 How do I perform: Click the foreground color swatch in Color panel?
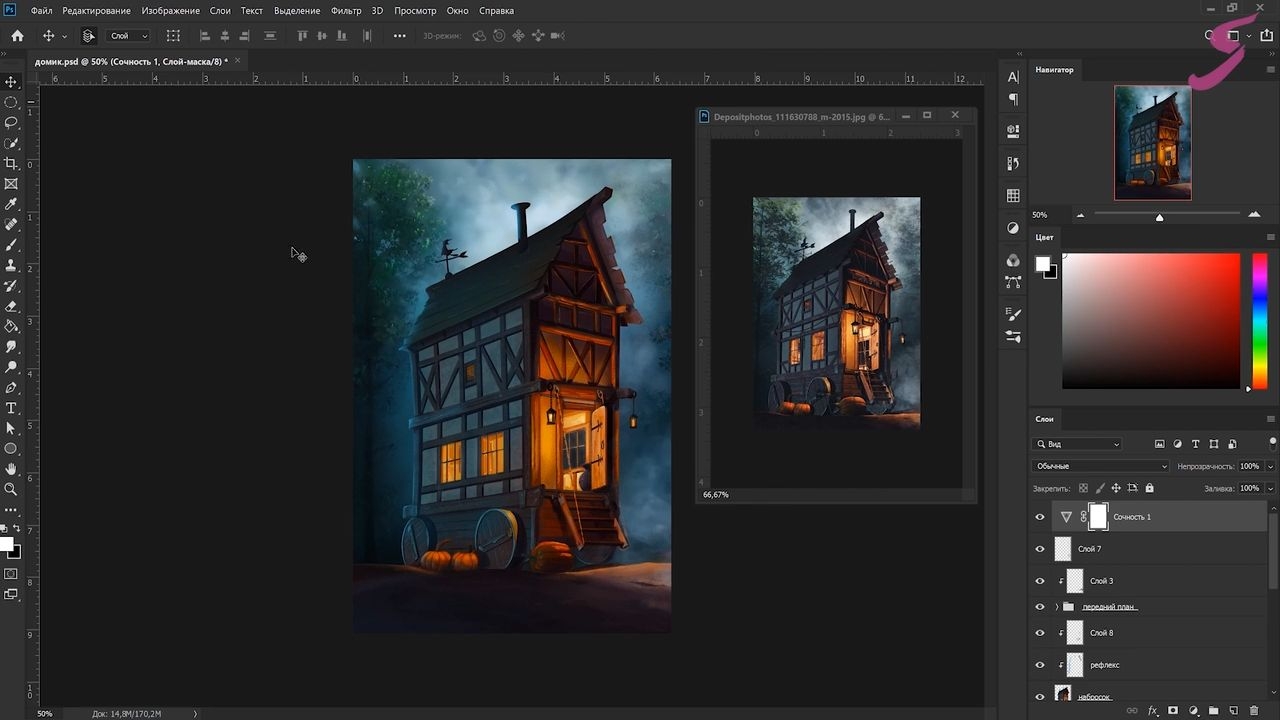tap(1042, 264)
